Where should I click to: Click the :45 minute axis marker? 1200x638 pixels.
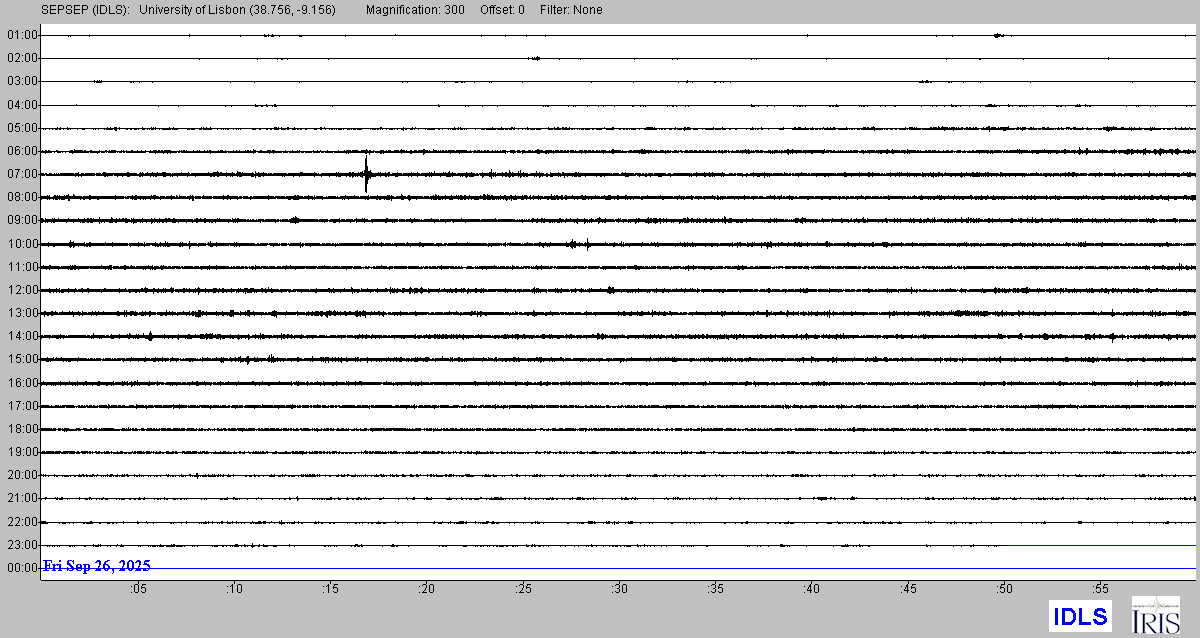pos(909,589)
